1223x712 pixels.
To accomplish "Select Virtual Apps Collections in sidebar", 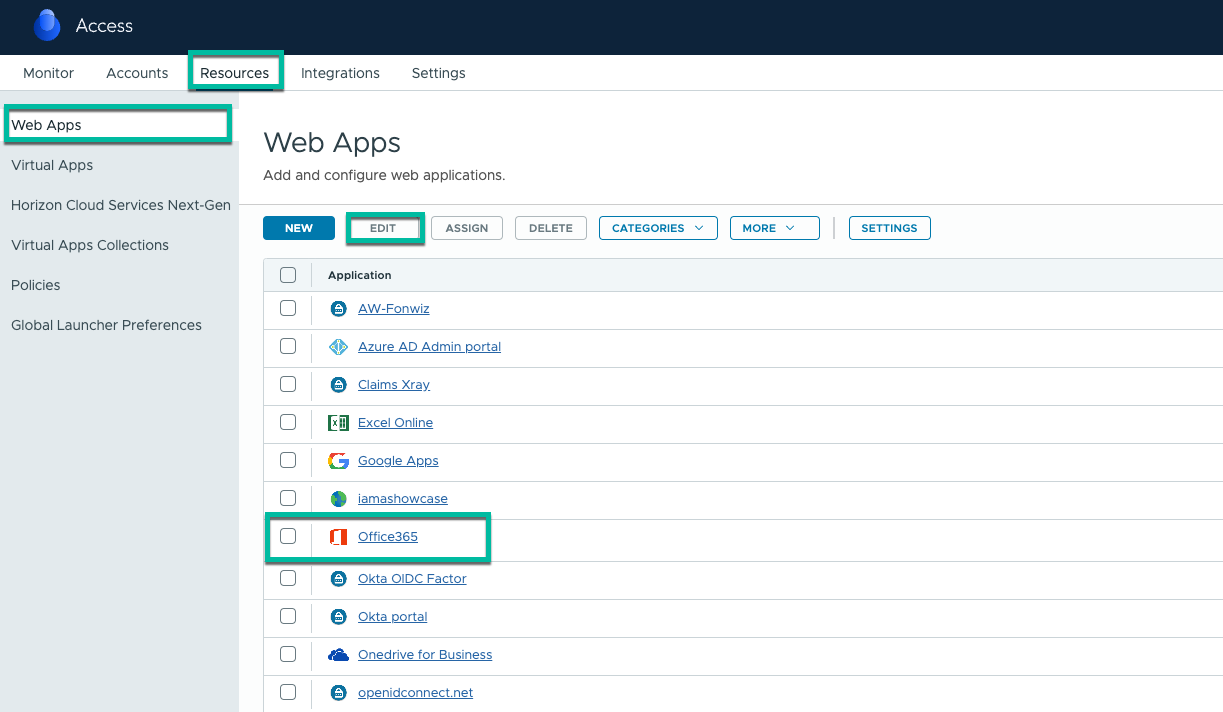I will [x=90, y=245].
